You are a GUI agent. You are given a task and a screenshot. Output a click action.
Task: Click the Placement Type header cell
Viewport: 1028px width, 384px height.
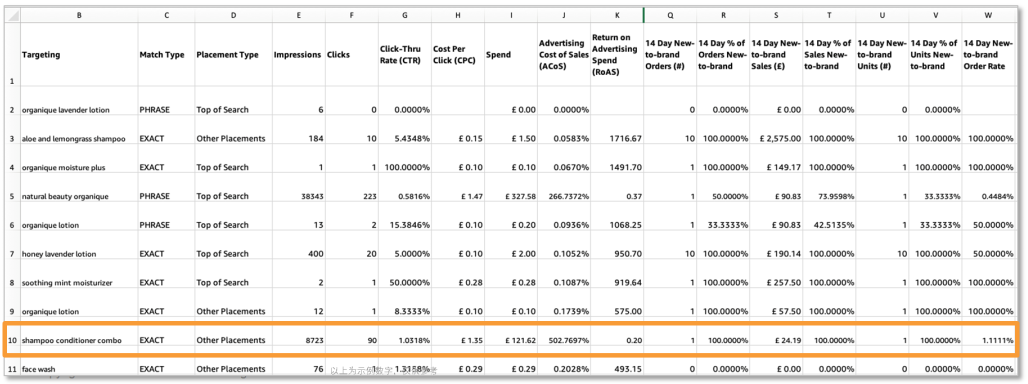coord(233,55)
